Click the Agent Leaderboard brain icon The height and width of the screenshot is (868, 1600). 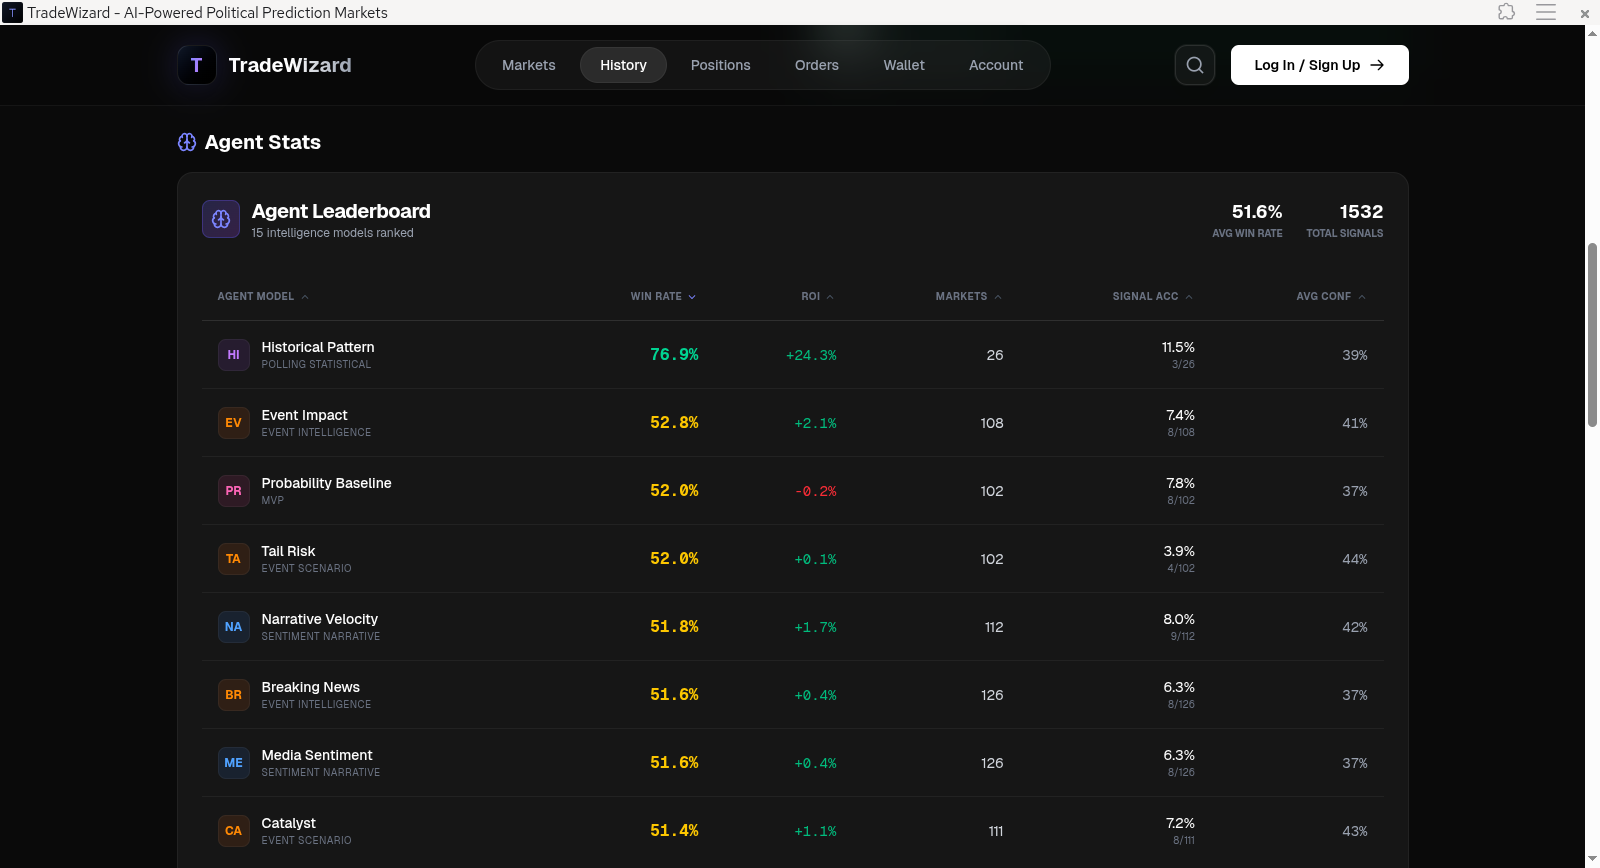point(221,219)
